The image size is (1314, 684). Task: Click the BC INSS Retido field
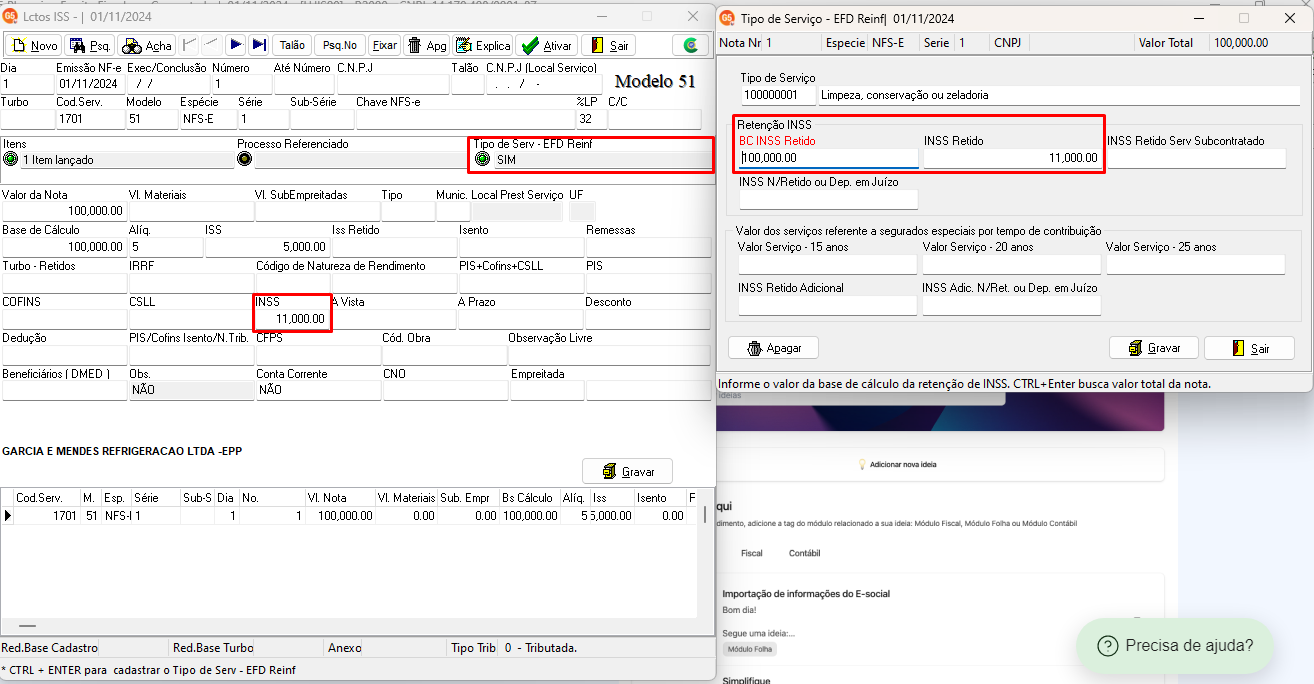pos(828,158)
